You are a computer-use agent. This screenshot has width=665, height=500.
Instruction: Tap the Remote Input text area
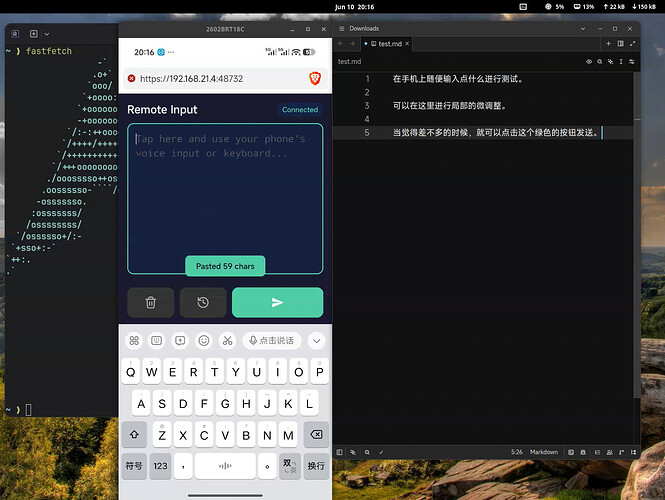[225, 198]
